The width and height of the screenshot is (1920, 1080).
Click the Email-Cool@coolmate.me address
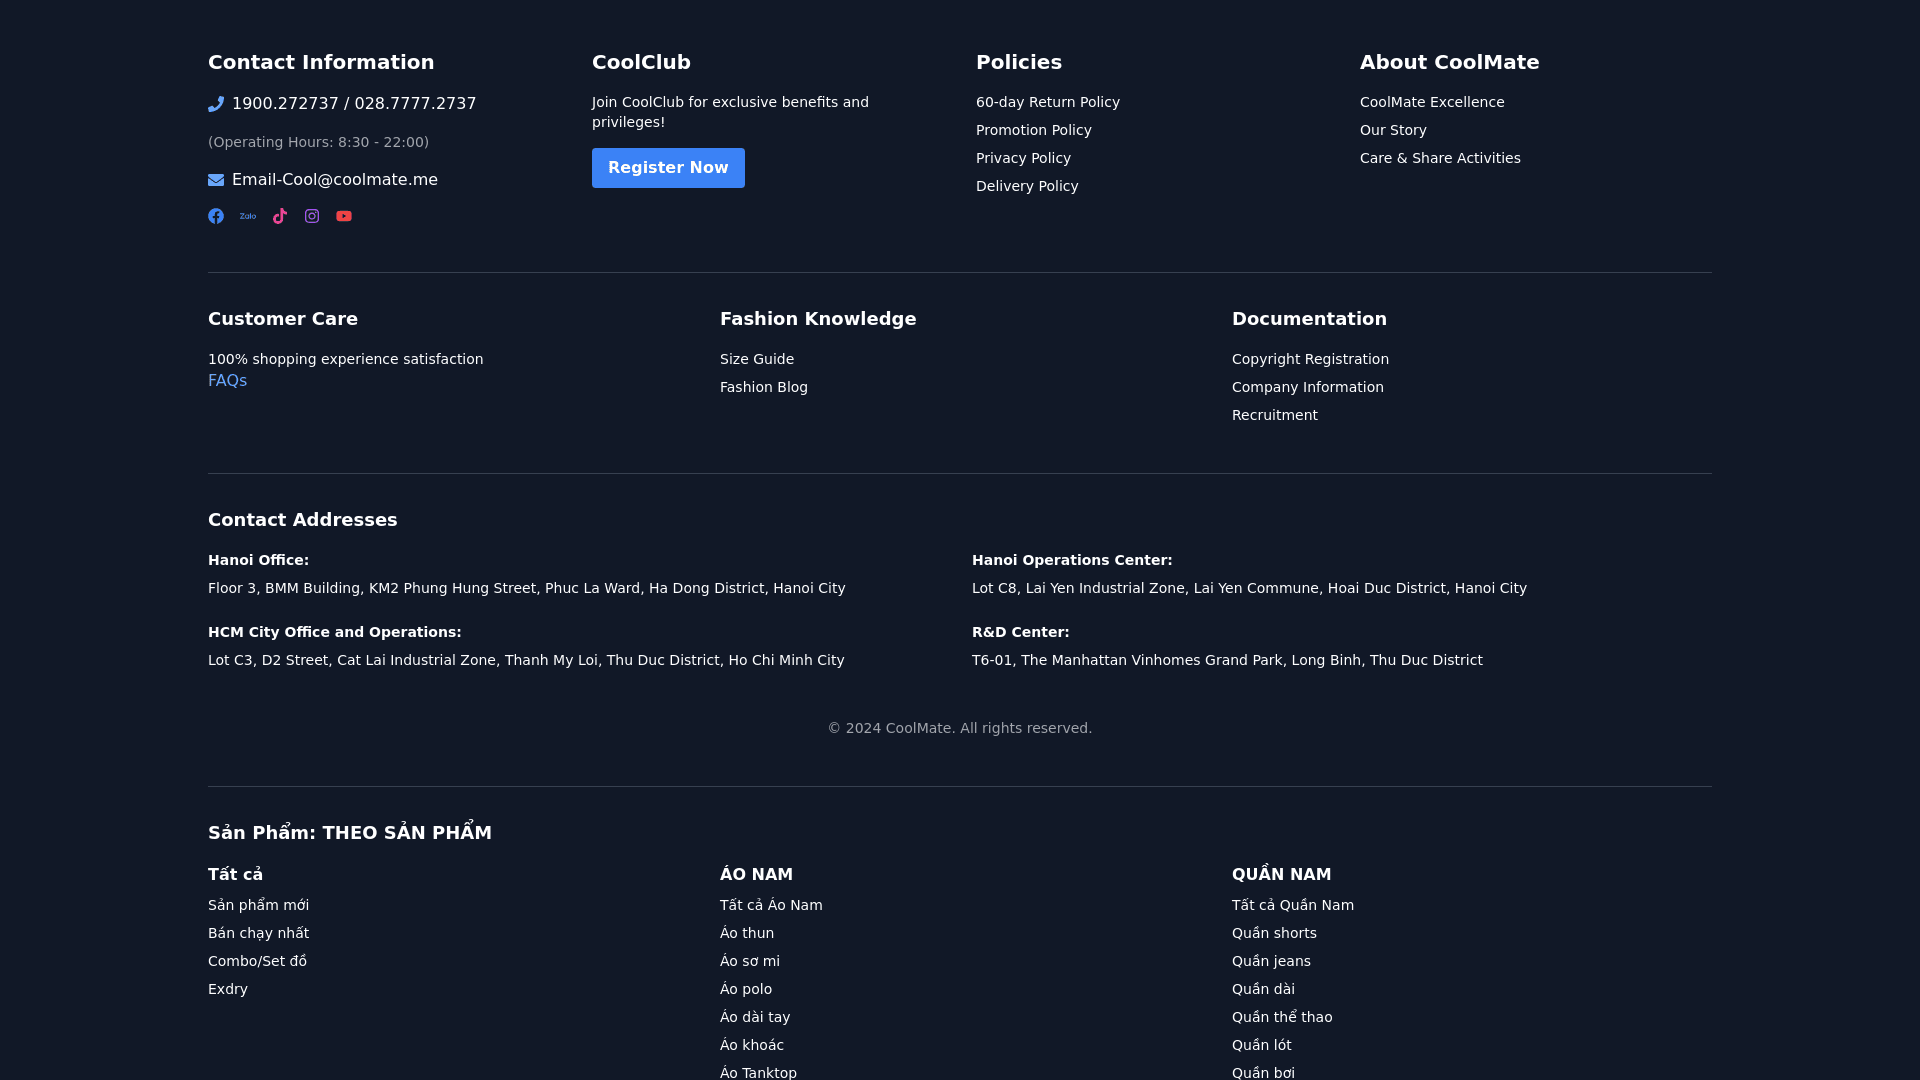pyautogui.click(x=334, y=180)
